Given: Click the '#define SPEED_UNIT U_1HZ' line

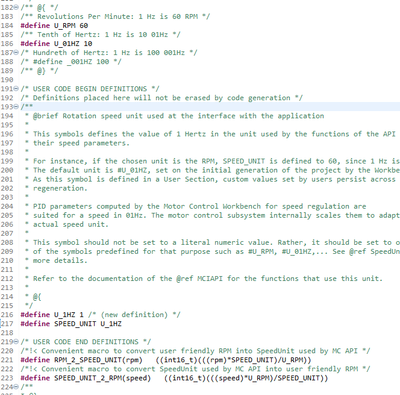Looking at the screenshot, I should tap(71, 324).
